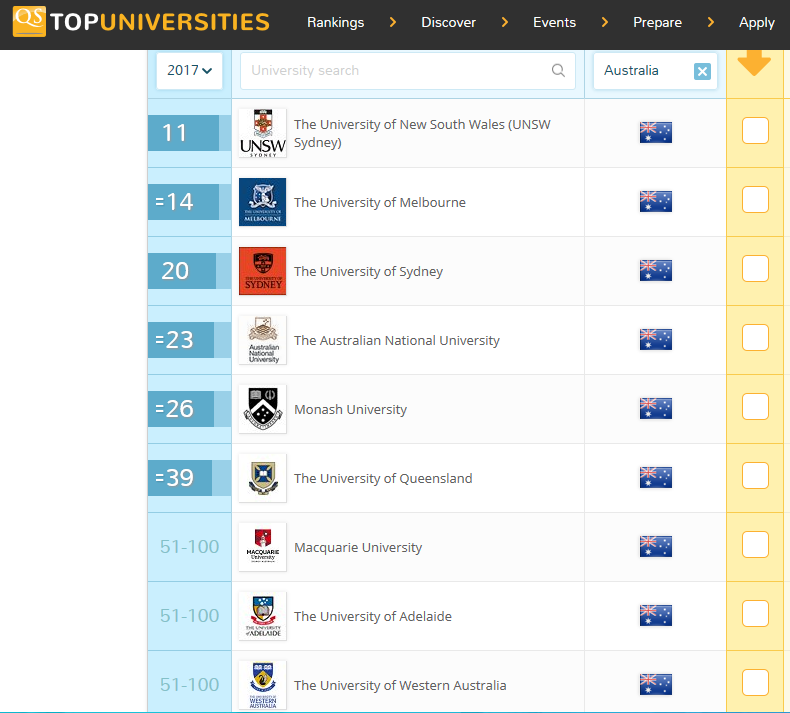Clear the Australia filter with X
The height and width of the screenshot is (713, 790).
702,71
